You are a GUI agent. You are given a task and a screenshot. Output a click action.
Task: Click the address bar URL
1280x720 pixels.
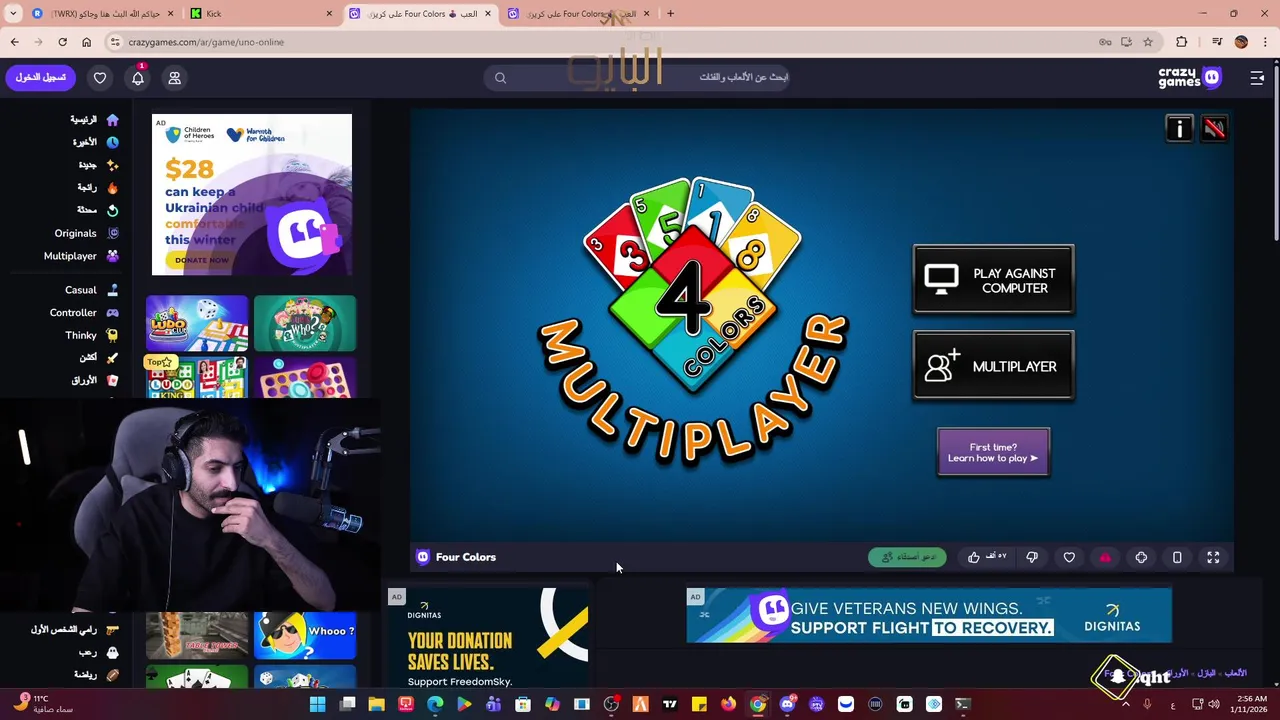206,42
